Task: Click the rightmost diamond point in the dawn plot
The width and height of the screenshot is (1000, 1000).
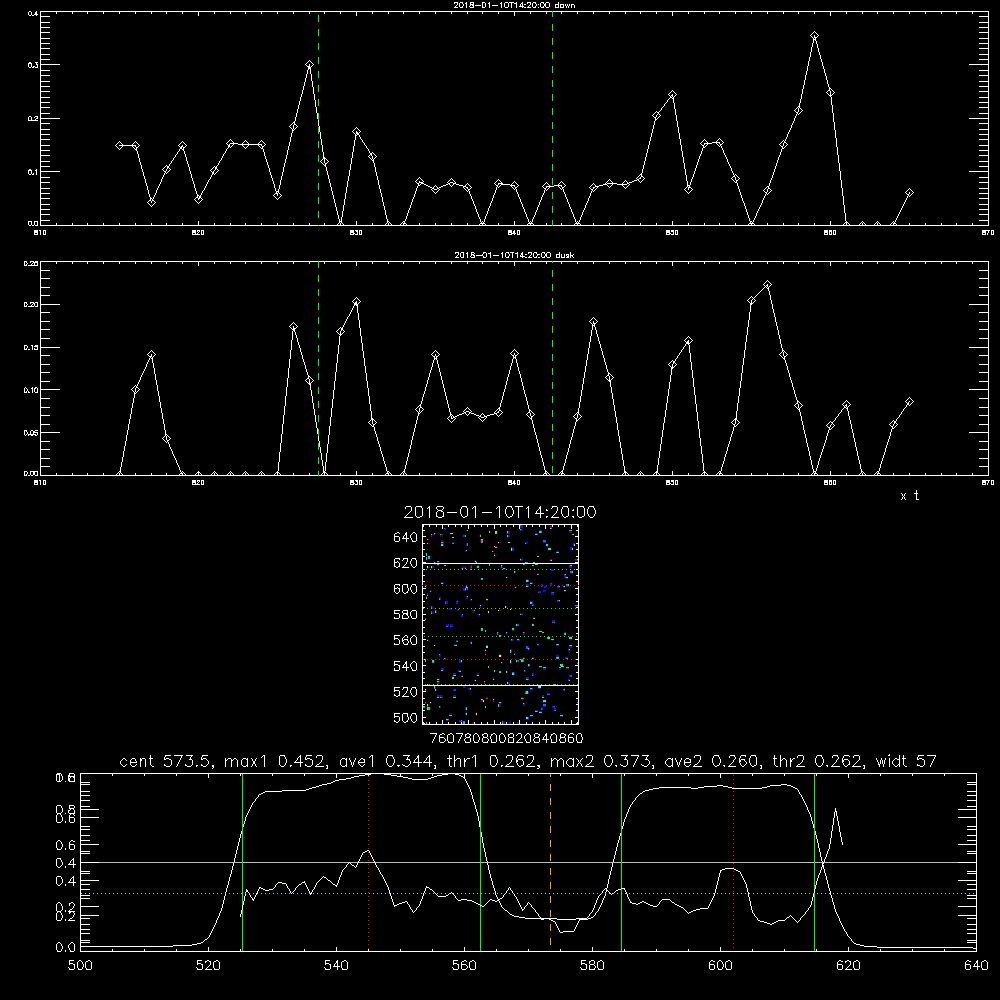Action: (x=909, y=193)
